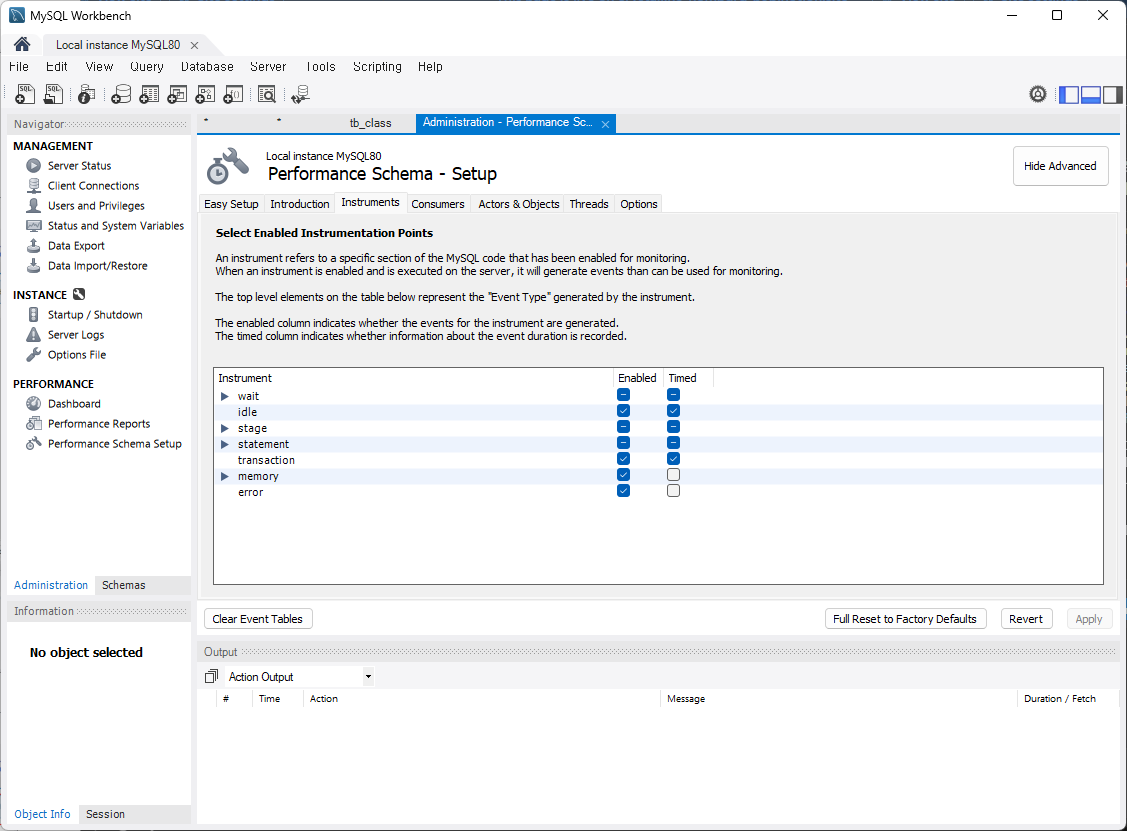Open SQL script file icon
Screen dimensions: 1127x831
click(53, 94)
